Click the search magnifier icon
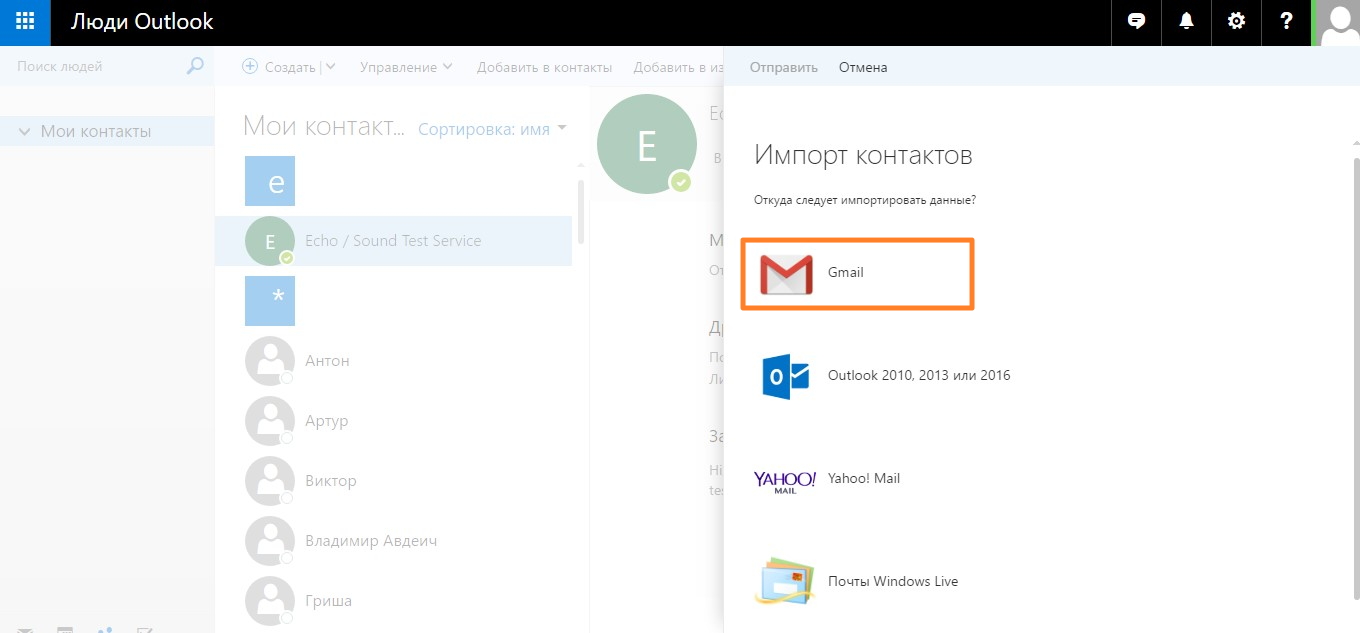Image resolution: width=1360 pixels, height=633 pixels. [x=195, y=67]
